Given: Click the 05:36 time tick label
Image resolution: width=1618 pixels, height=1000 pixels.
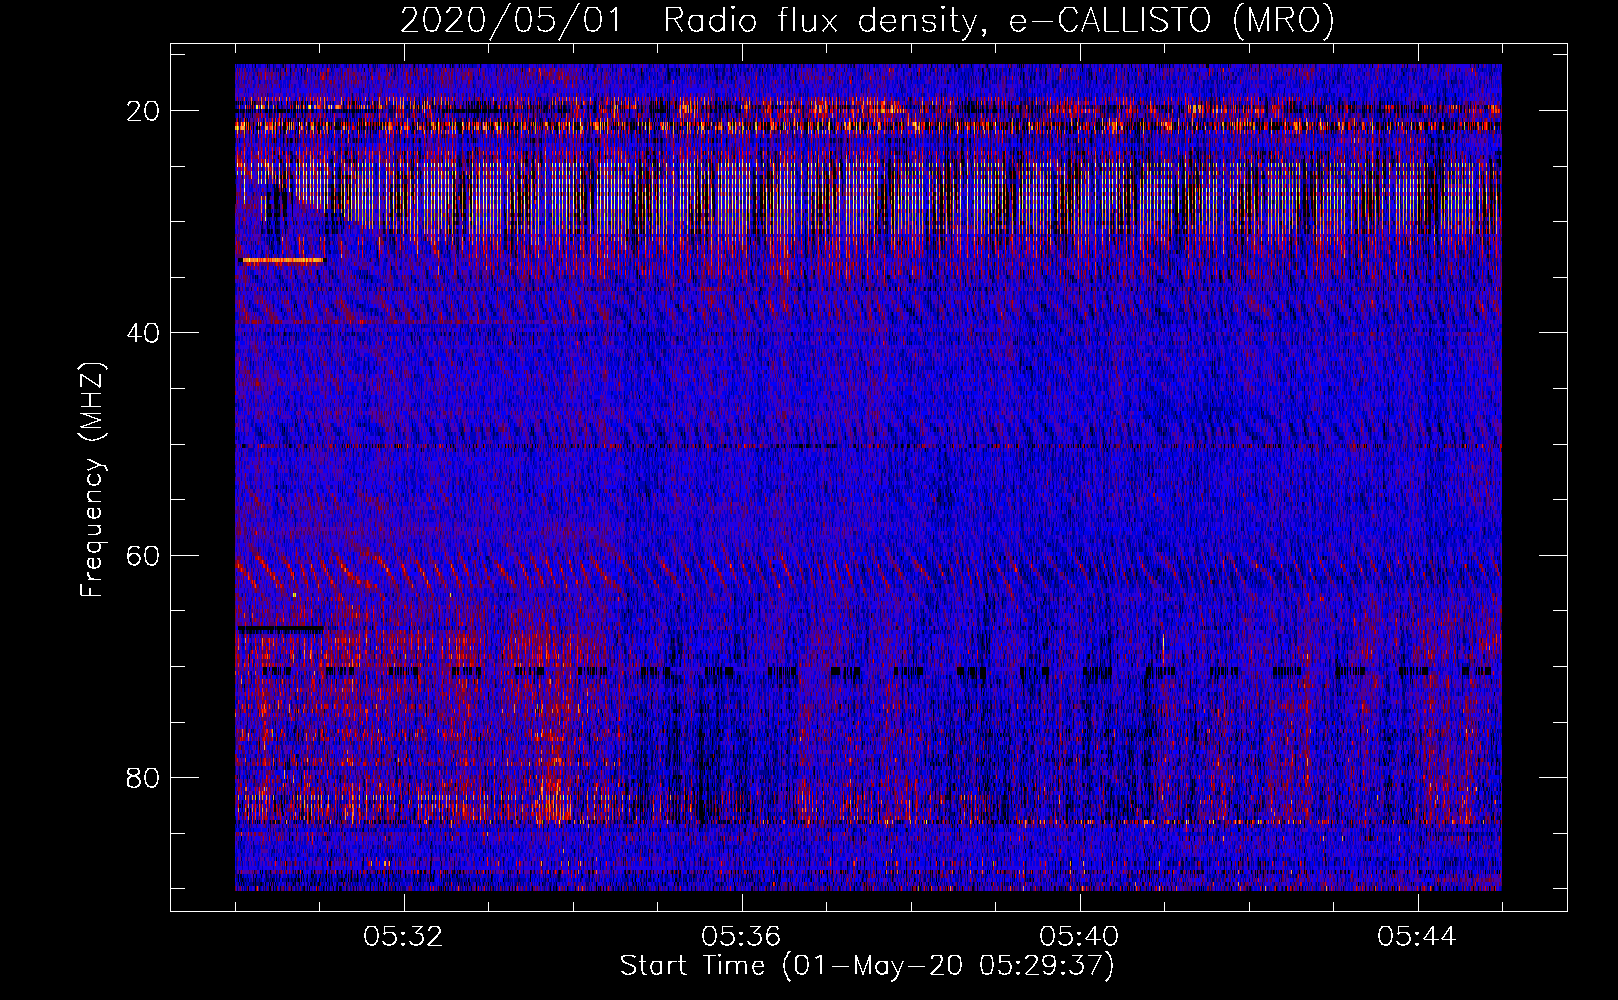Looking at the screenshot, I should pyautogui.click(x=741, y=937).
